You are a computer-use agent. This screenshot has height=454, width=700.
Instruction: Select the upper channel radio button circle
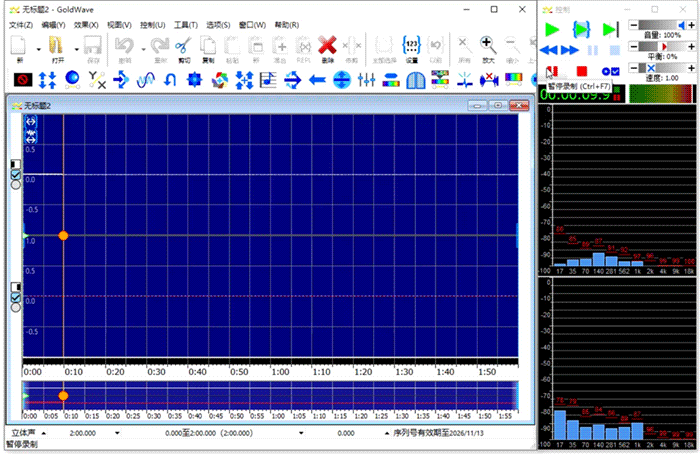pos(16,184)
